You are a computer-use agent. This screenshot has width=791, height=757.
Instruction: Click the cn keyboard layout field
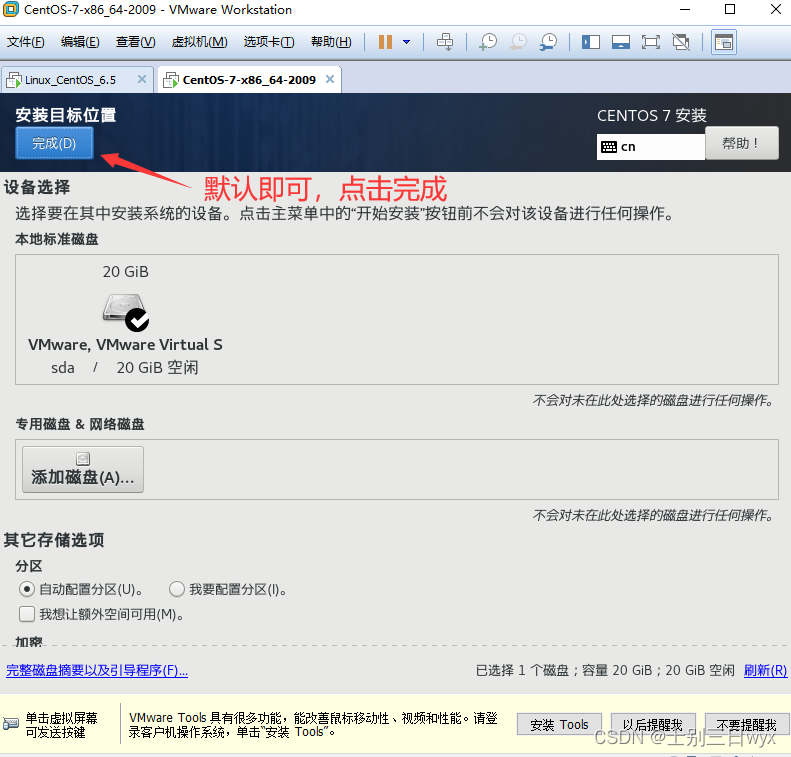pos(650,147)
